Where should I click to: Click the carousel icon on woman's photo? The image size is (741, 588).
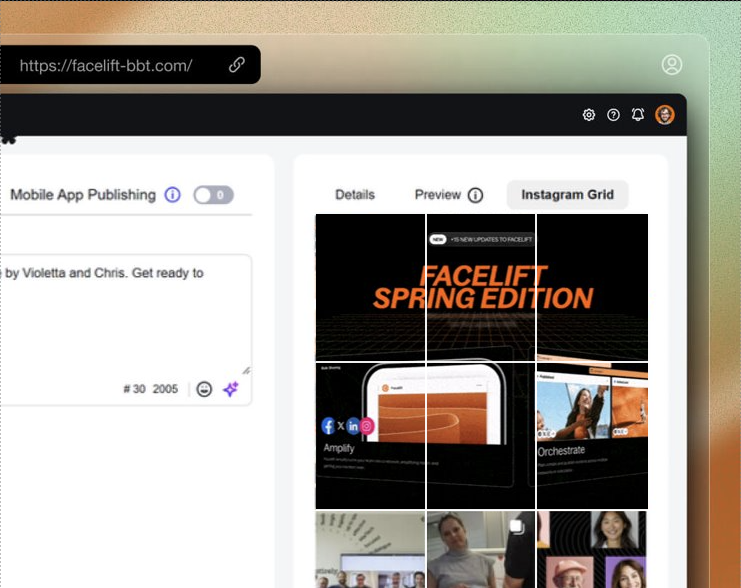click(516, 525)
